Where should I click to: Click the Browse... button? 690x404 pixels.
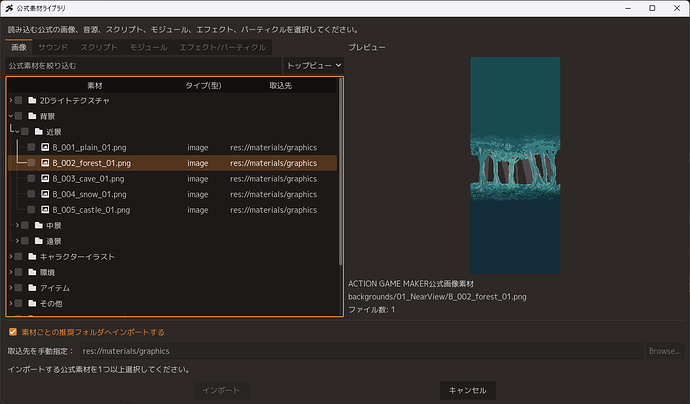pos(664,351)
